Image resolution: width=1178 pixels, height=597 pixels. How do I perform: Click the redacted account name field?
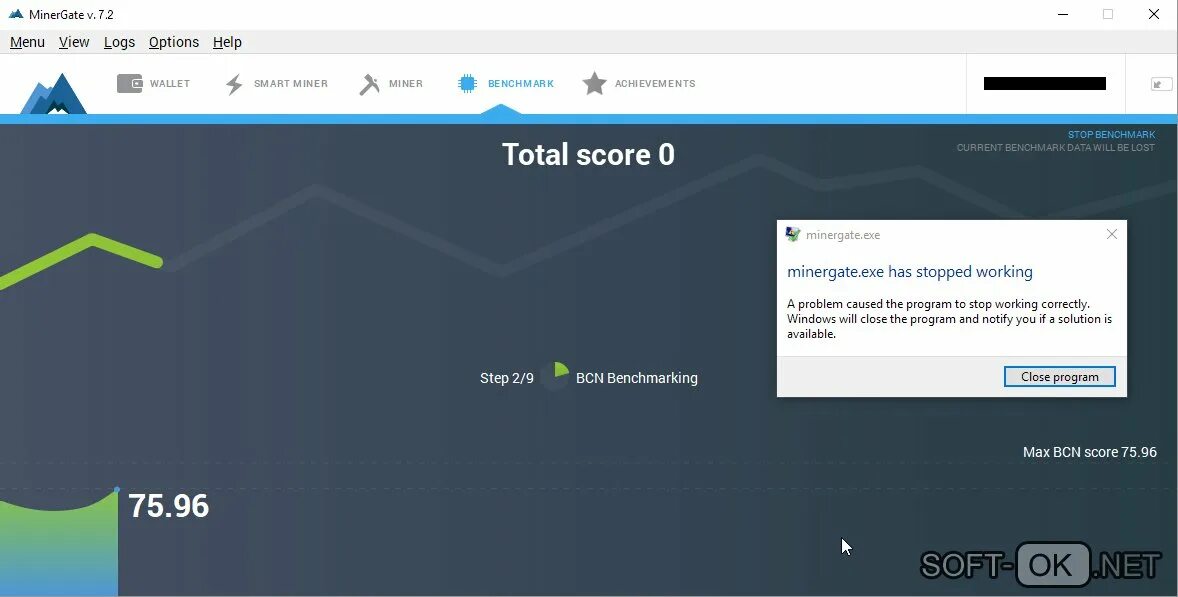pos(1044,83)
